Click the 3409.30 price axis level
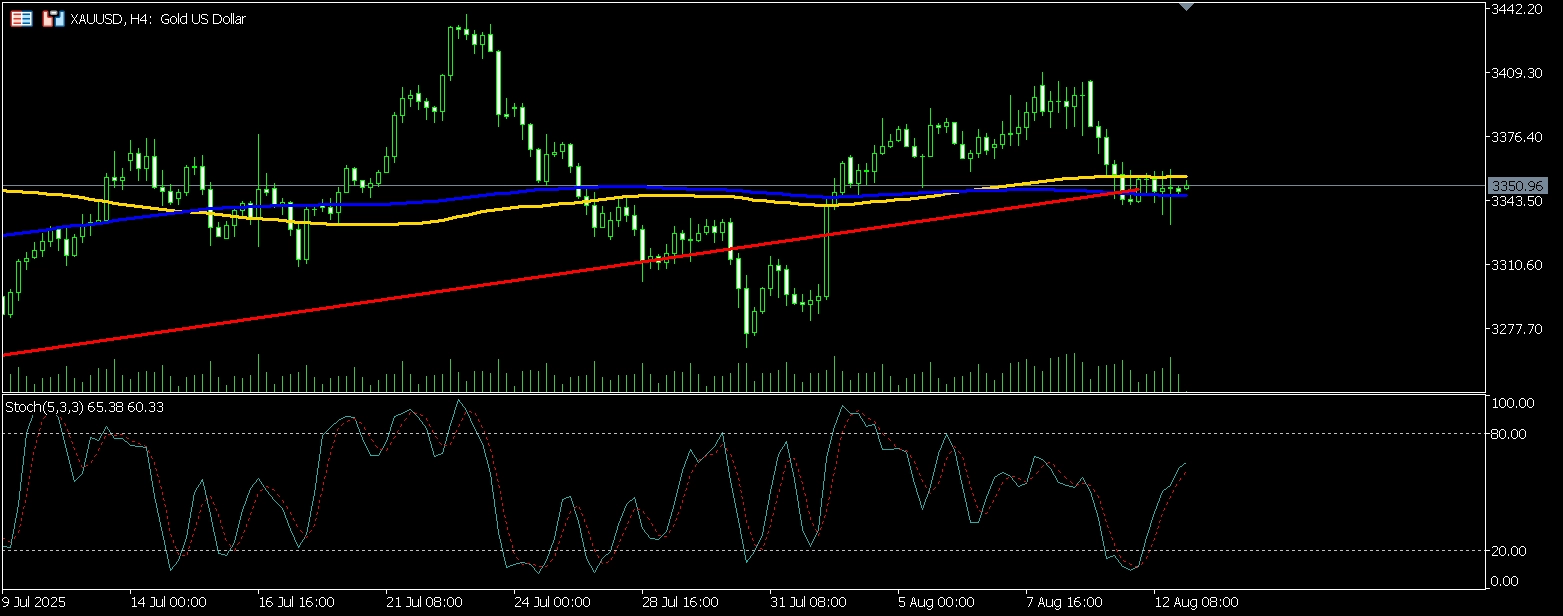The image size is (1563, 616). 1517,73
